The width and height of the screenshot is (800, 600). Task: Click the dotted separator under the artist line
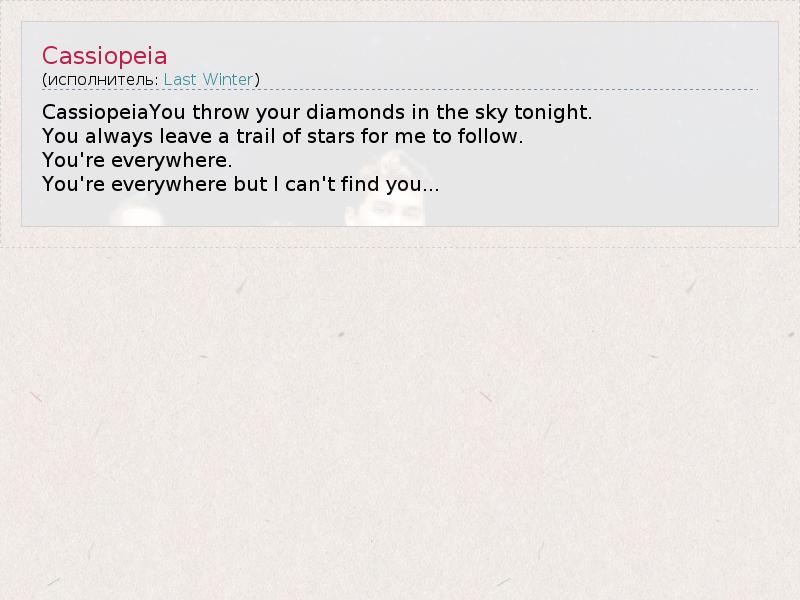(x=400, y=91)
